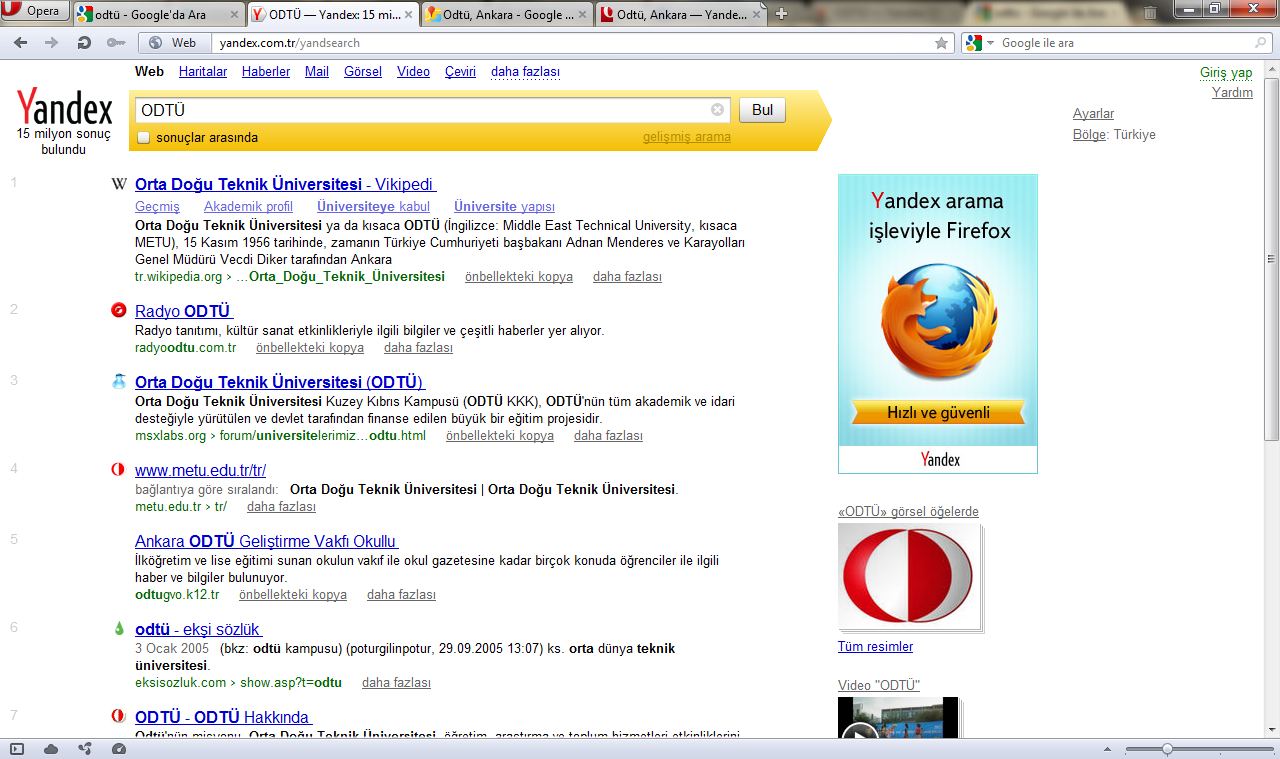Click the 'Giriş yap' sign-in link
This screenshot has width=1280, height=759.
(x=1226, y=73)
